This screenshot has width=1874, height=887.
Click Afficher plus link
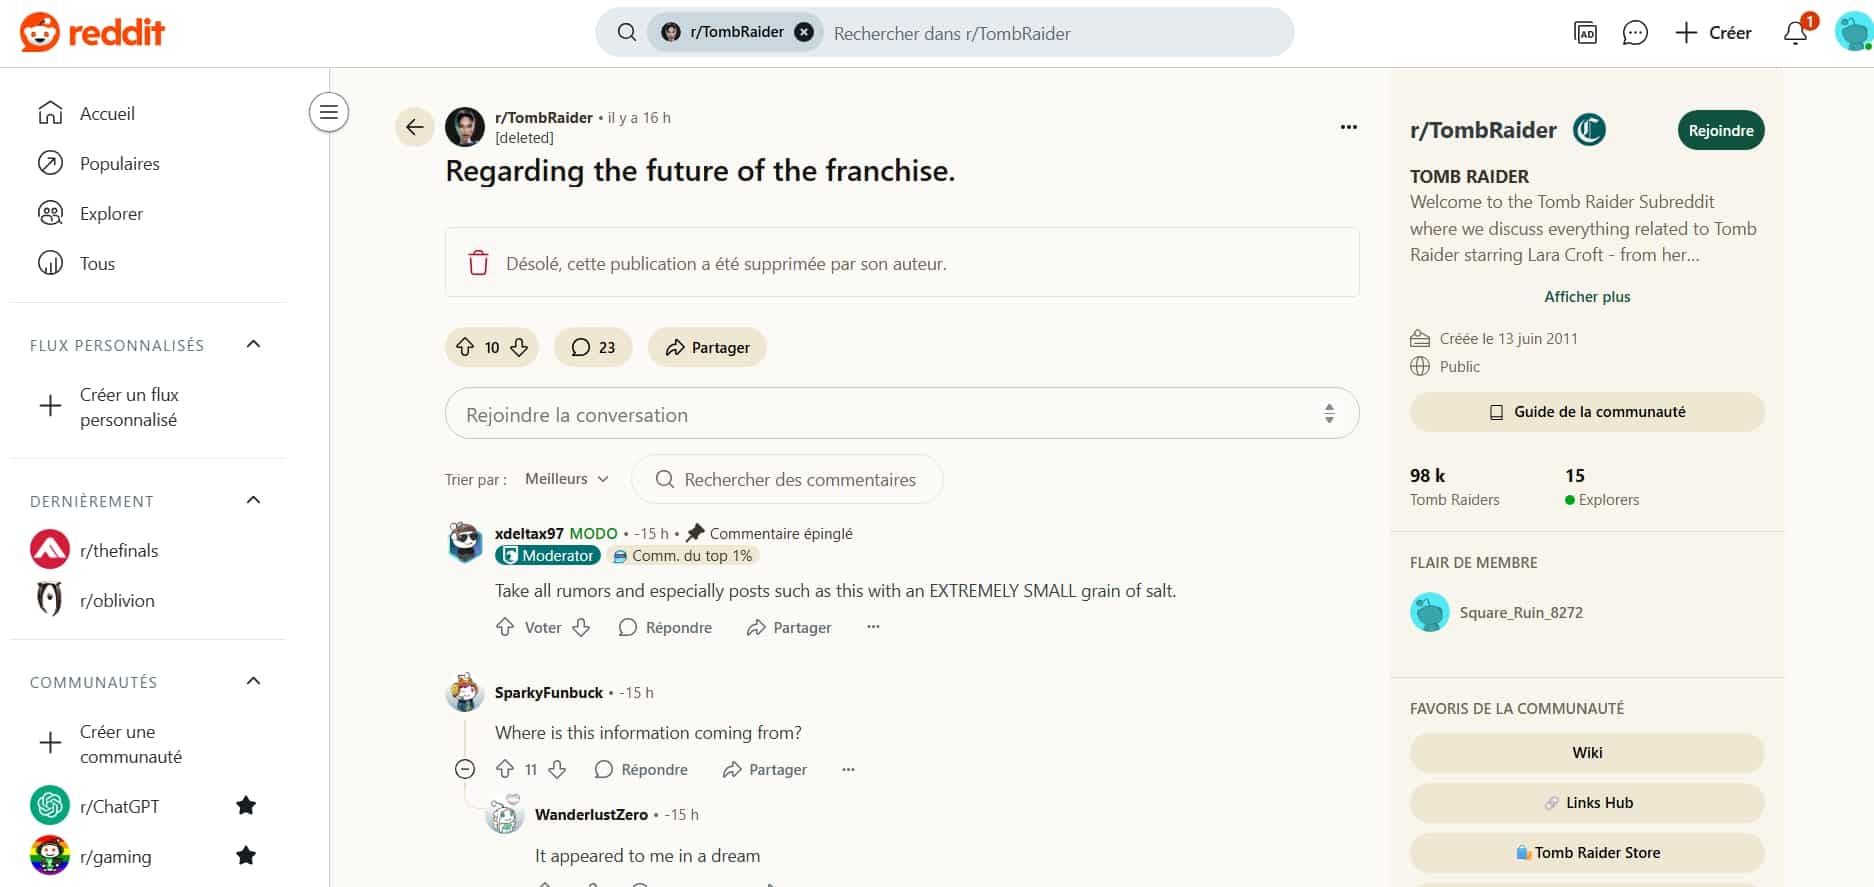[1587, 297]
